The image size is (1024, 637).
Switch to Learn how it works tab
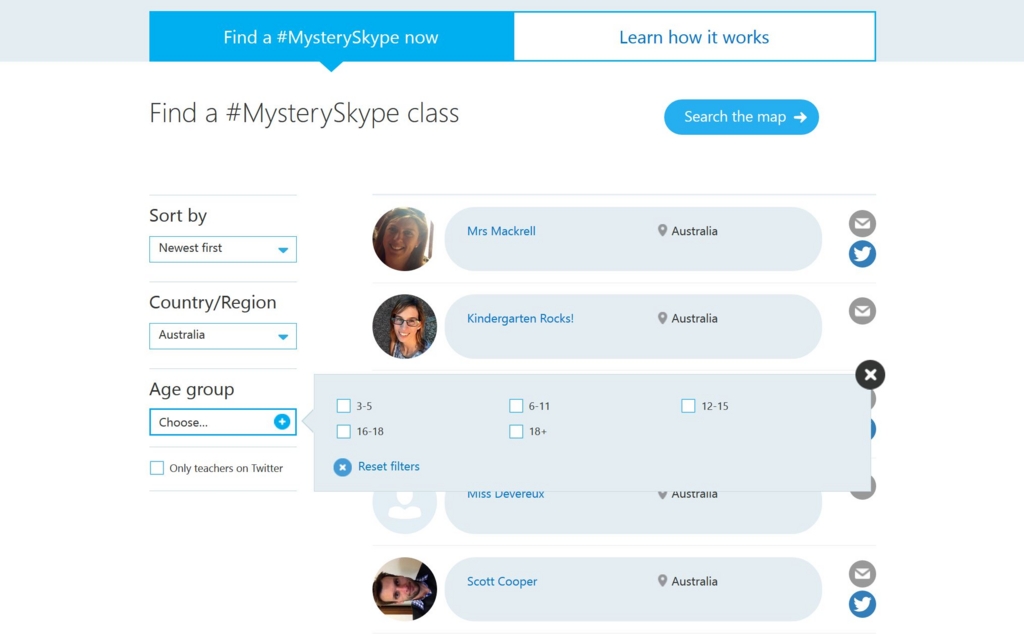[694, 37]
